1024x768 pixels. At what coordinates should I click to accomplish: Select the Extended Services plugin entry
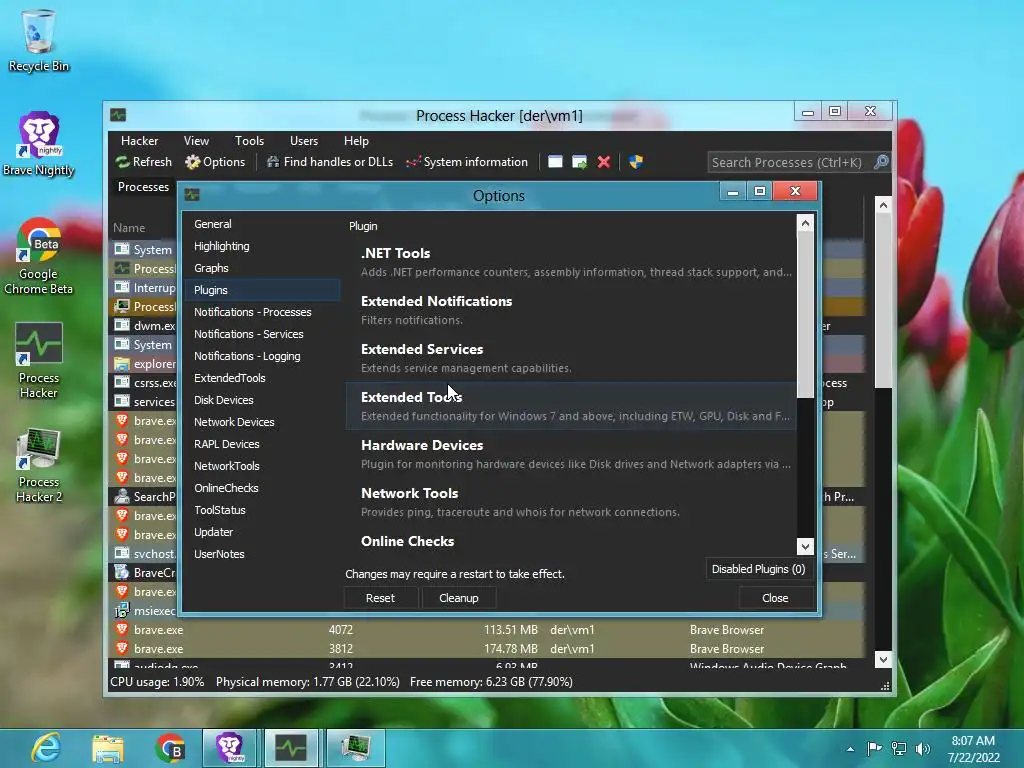(571, 358)
